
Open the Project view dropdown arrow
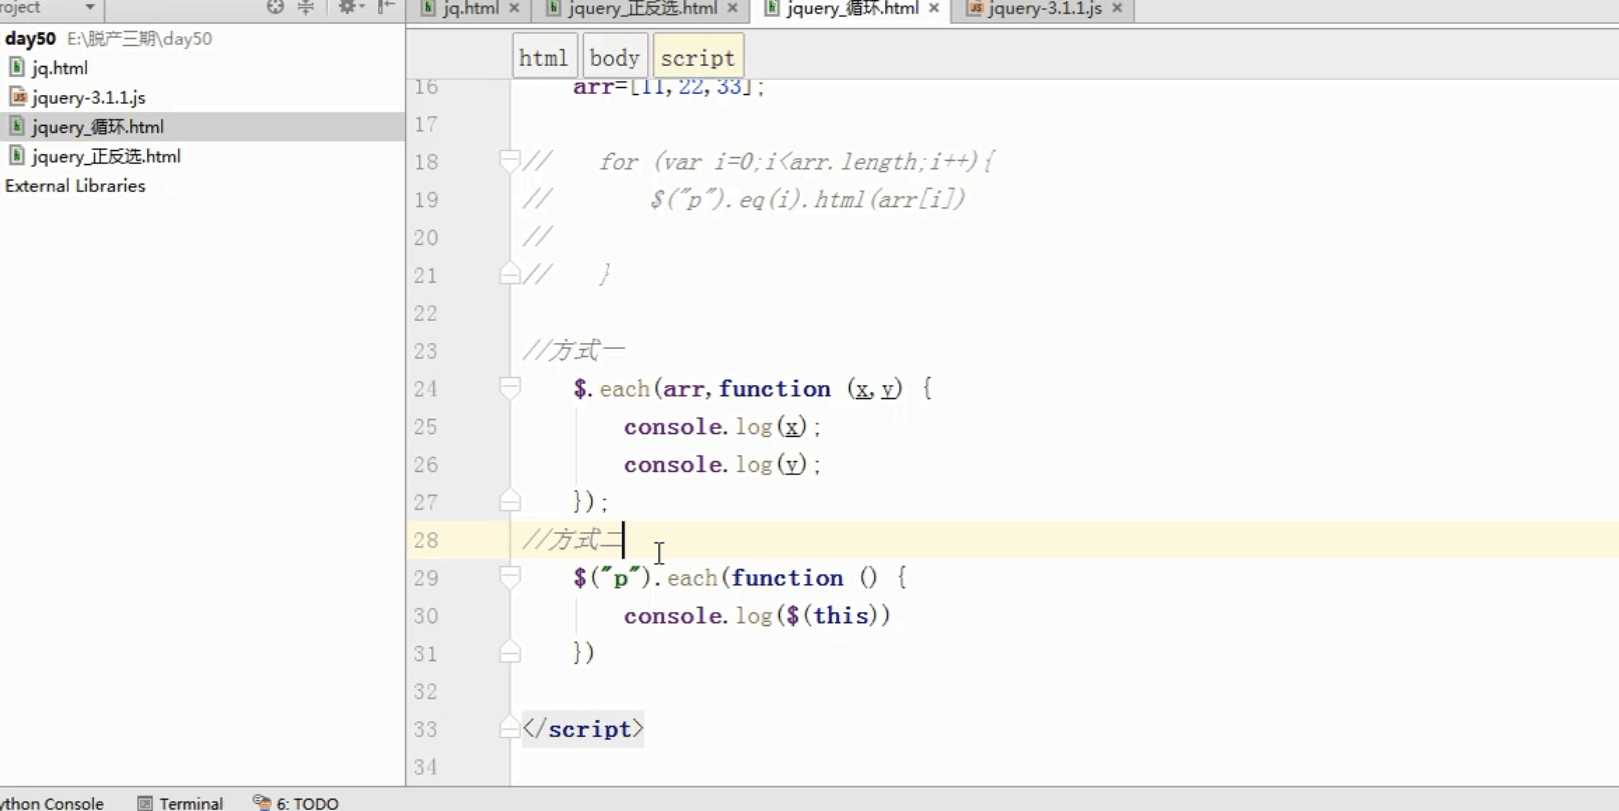tap(90, 8)
